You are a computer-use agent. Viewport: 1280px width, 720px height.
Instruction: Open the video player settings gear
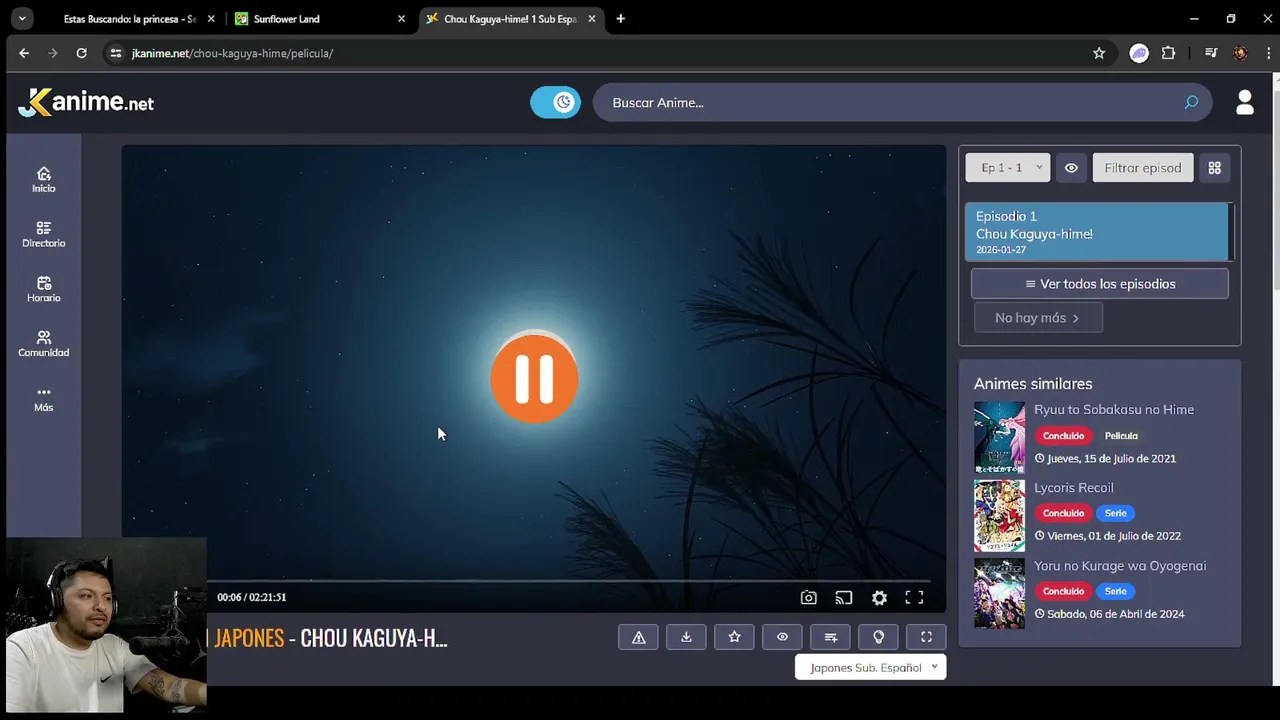(x=879, y=598)
